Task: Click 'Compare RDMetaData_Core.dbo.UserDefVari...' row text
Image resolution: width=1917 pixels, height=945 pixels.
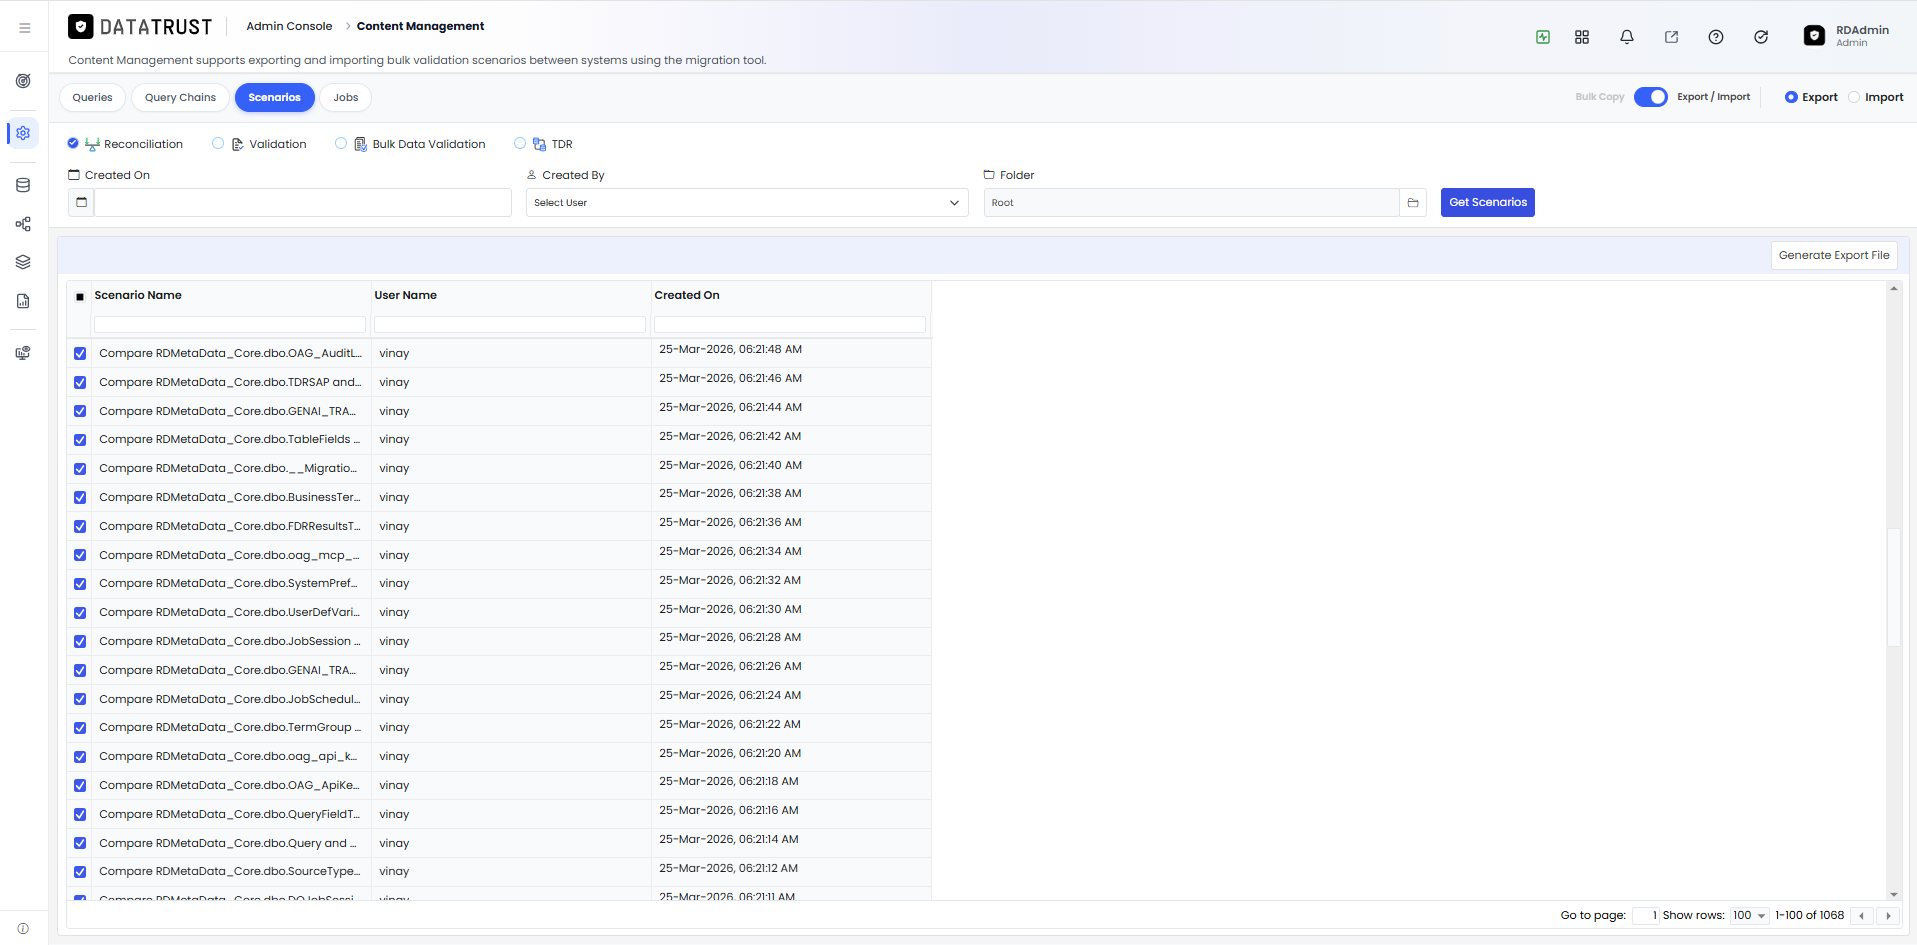Action: (x=229, y=613)
